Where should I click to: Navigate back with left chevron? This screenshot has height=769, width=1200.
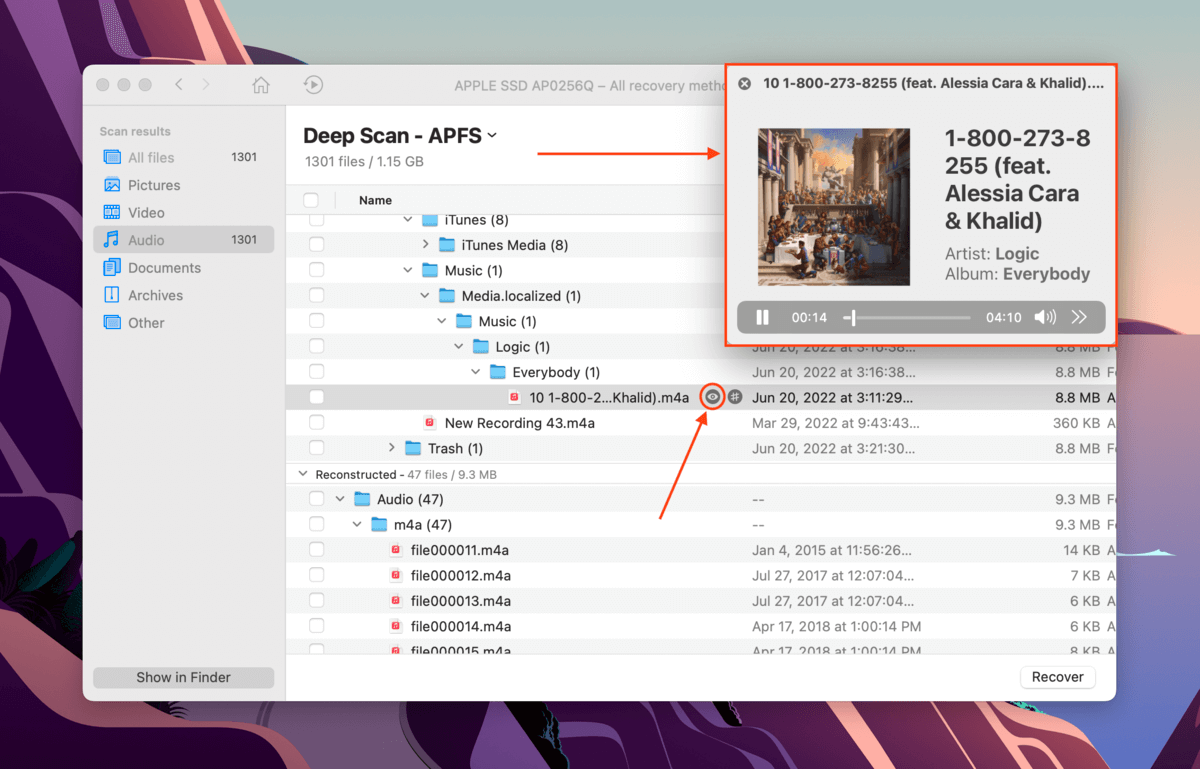point(179,84)
